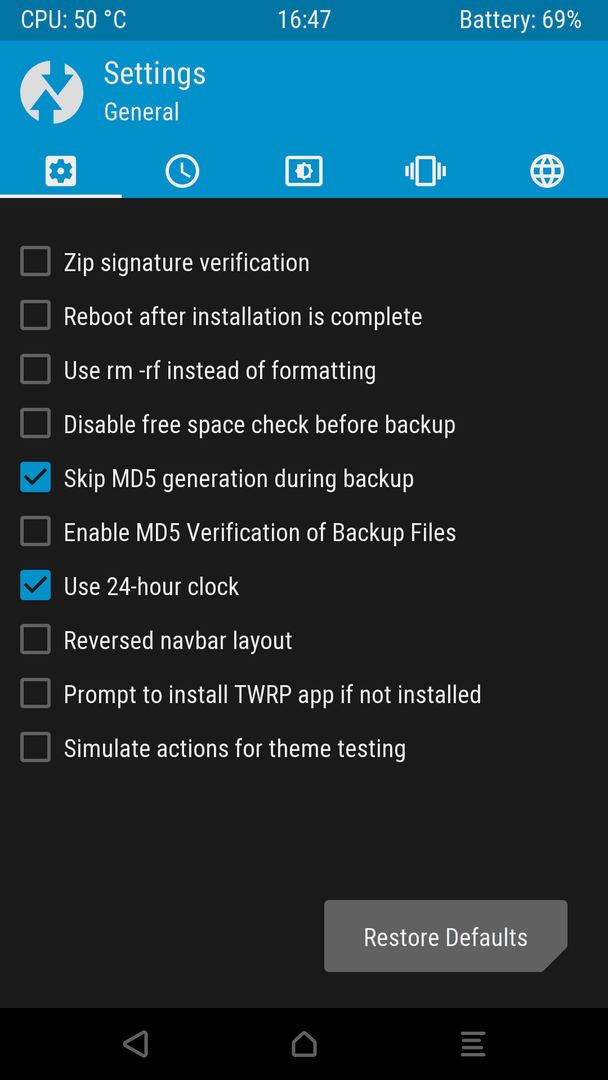This screenshot has width=608, height=1080.
Task: Click the Restore Defaults button
Action: [445, 936]
